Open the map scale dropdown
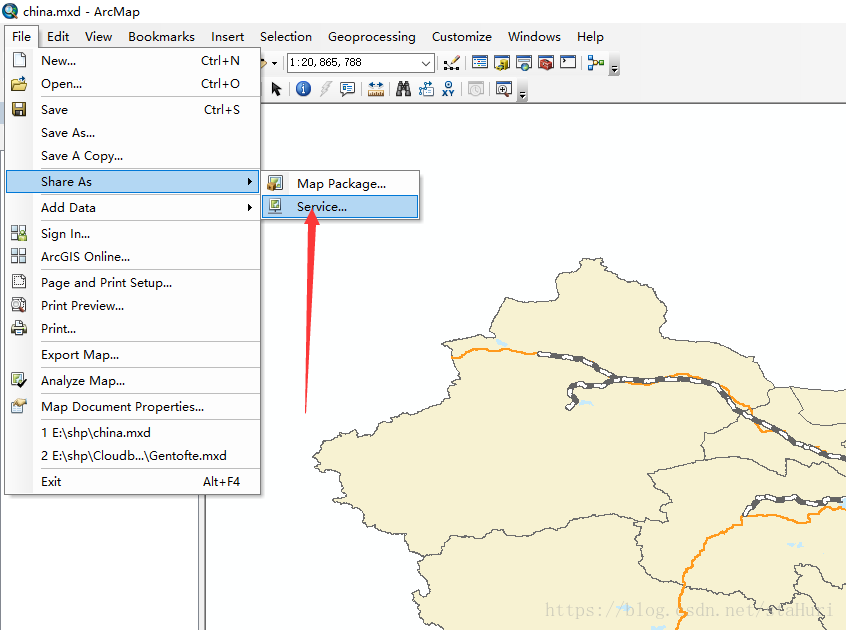Screen dimensions: 846x630 [x=426, y=63]
